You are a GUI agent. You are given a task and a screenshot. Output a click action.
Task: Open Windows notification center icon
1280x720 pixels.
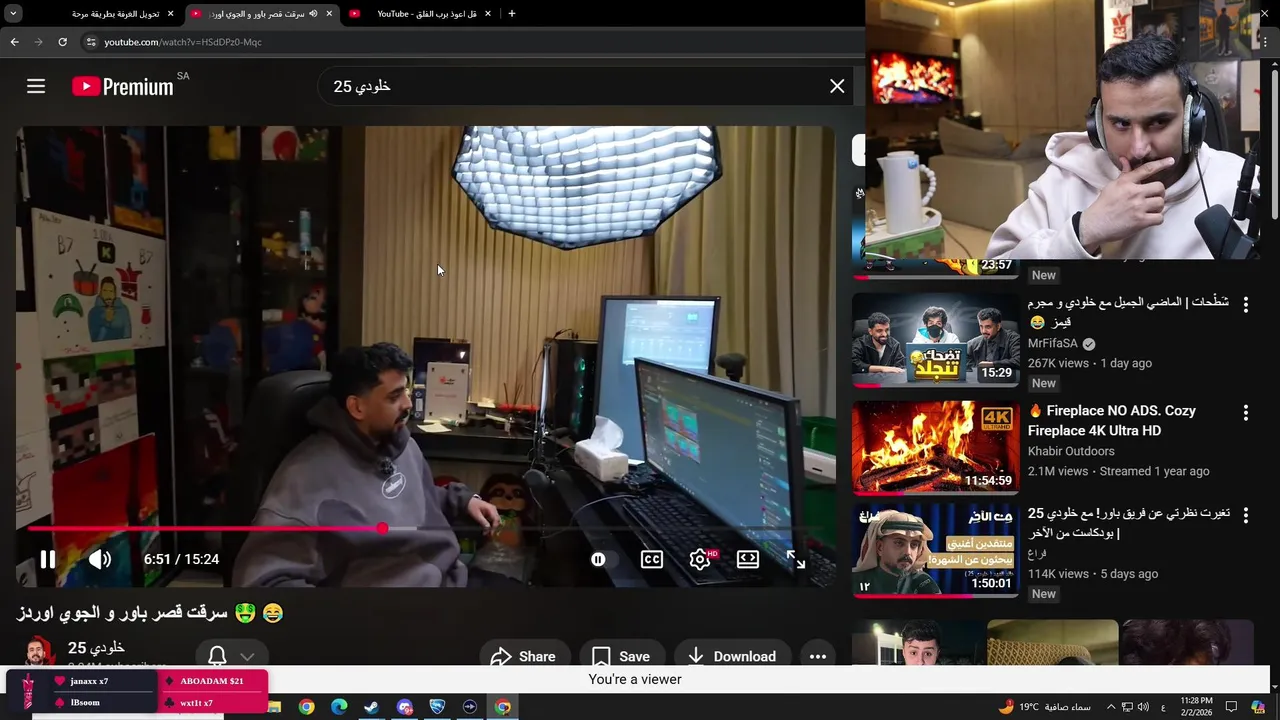pyautogui.click(x=1232, y=707)
